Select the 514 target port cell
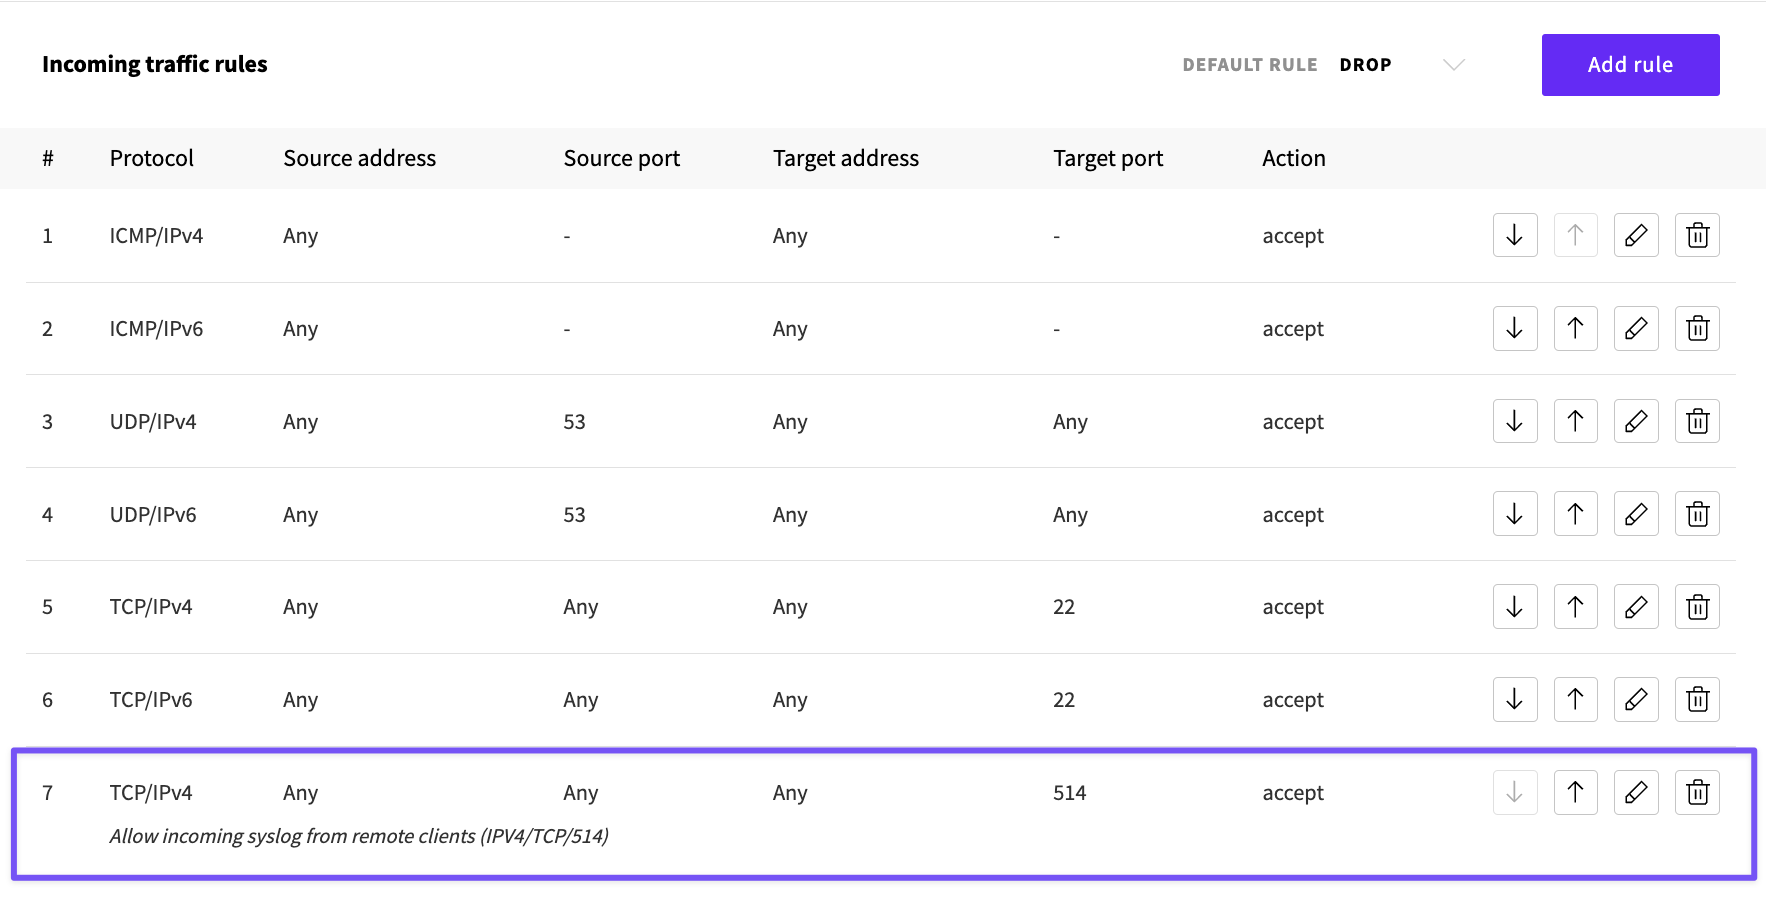Screen dimensions: 1766x905 (x=1069, y=793)
